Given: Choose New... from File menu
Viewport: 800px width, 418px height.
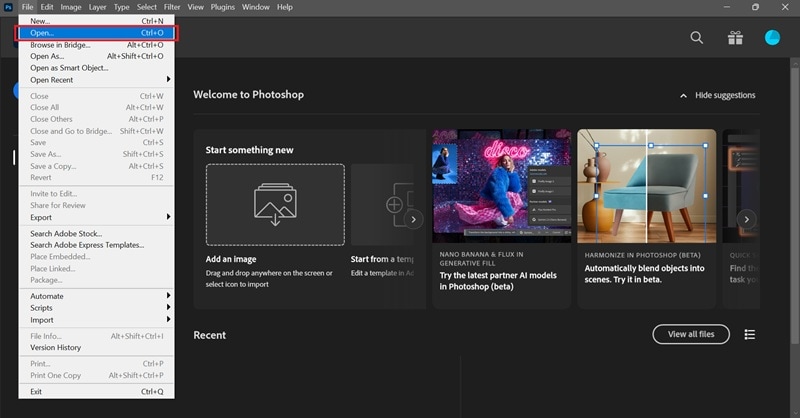Looking at the screenshot, I should 96,21.
